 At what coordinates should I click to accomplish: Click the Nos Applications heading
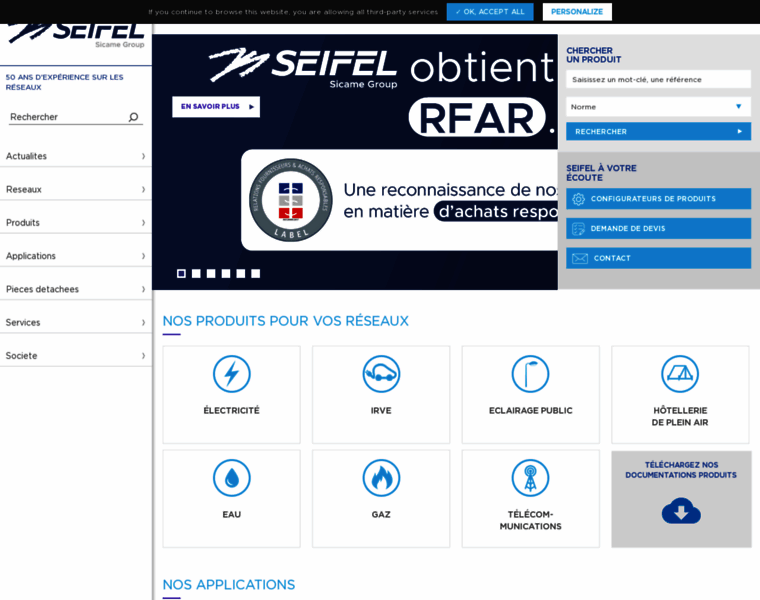[x=229, y=584]
